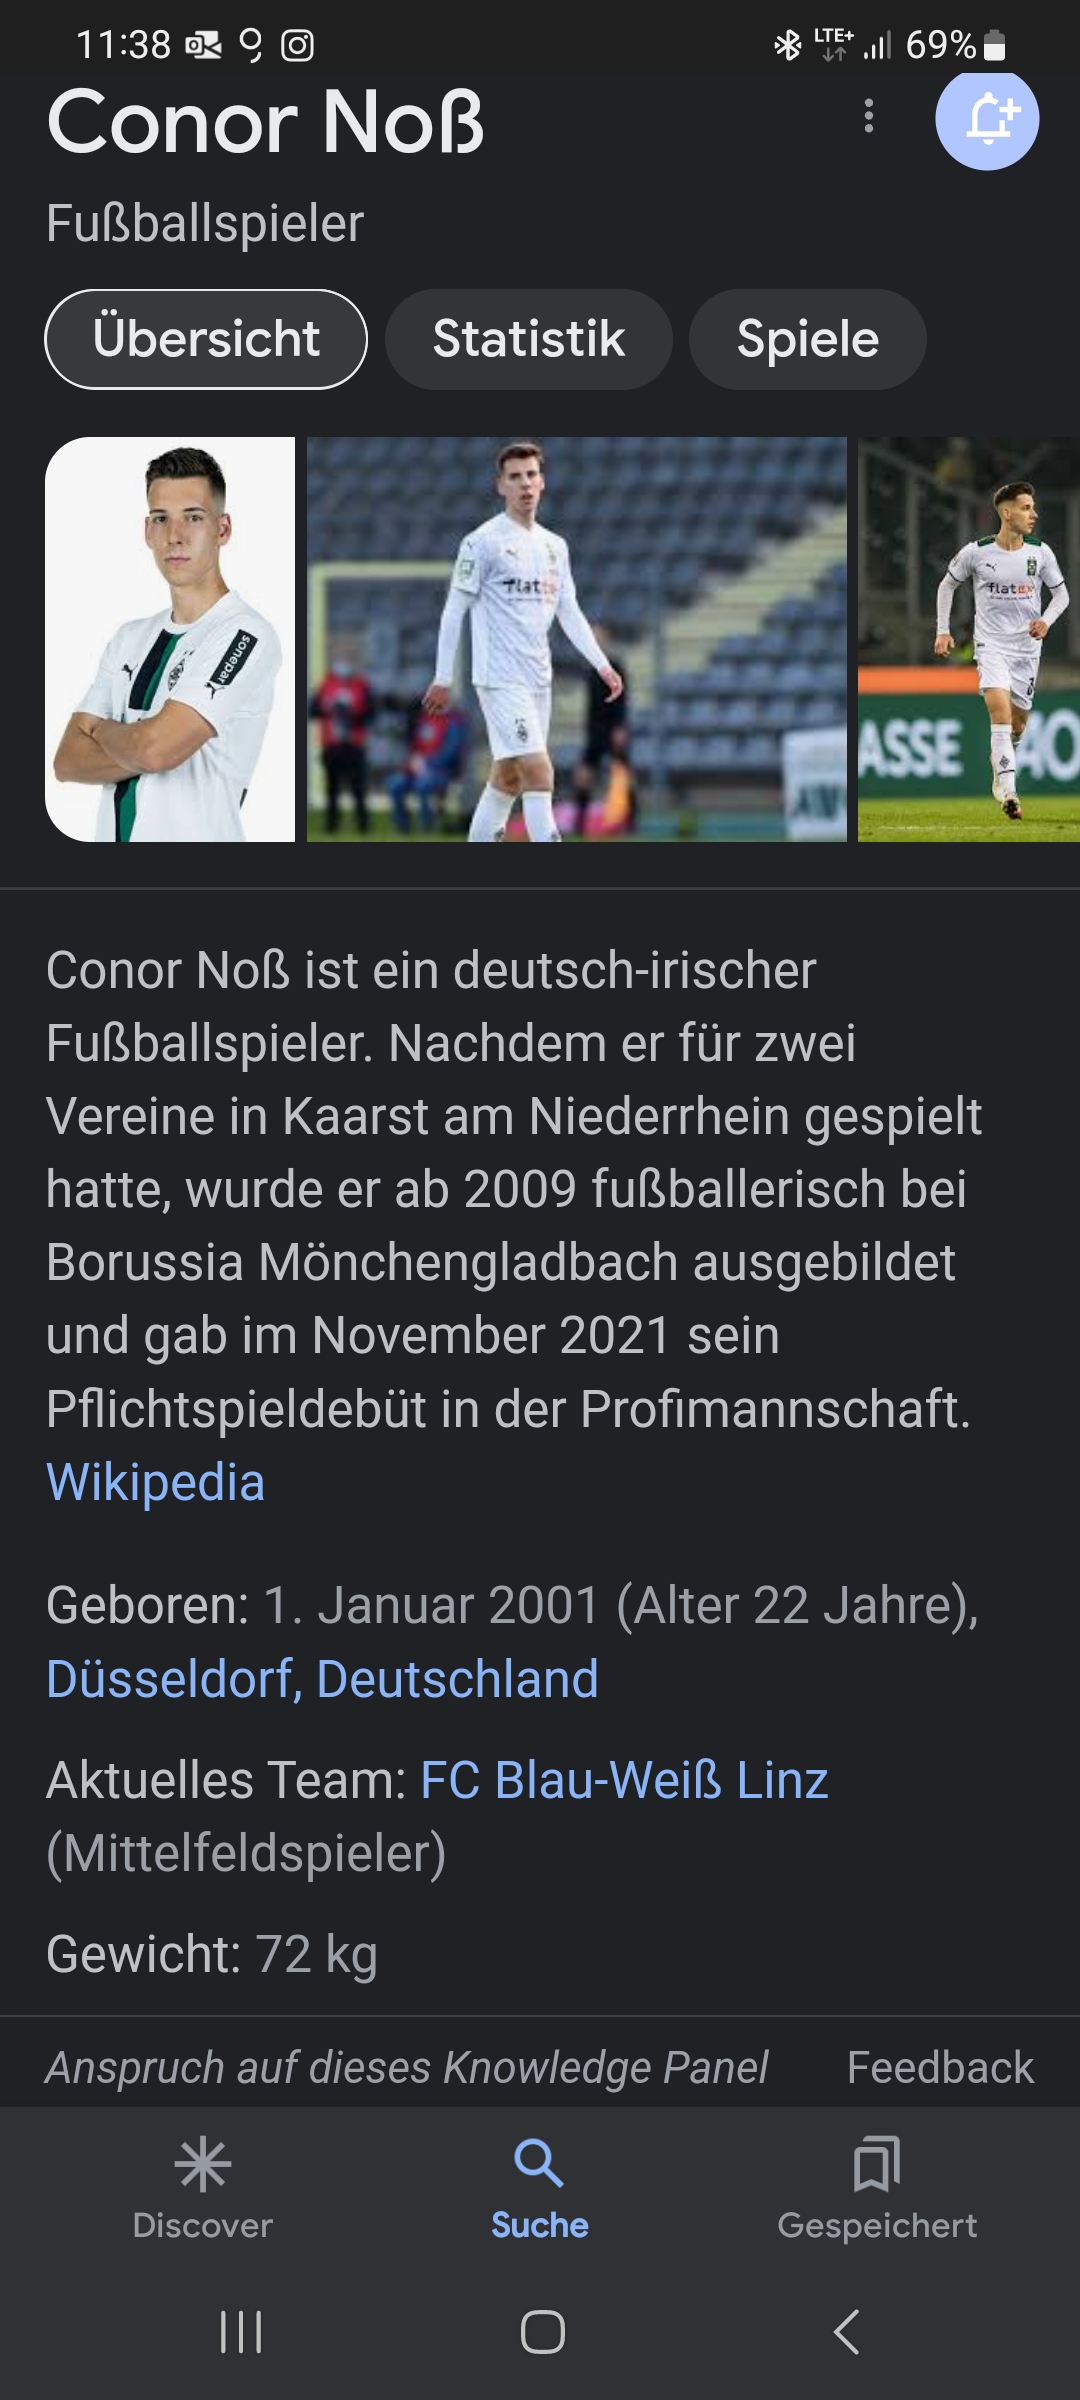The width and height of the screenshot is (1080, 2400).
Task: Open recent apps navigation button
Action: (241, 2332)
